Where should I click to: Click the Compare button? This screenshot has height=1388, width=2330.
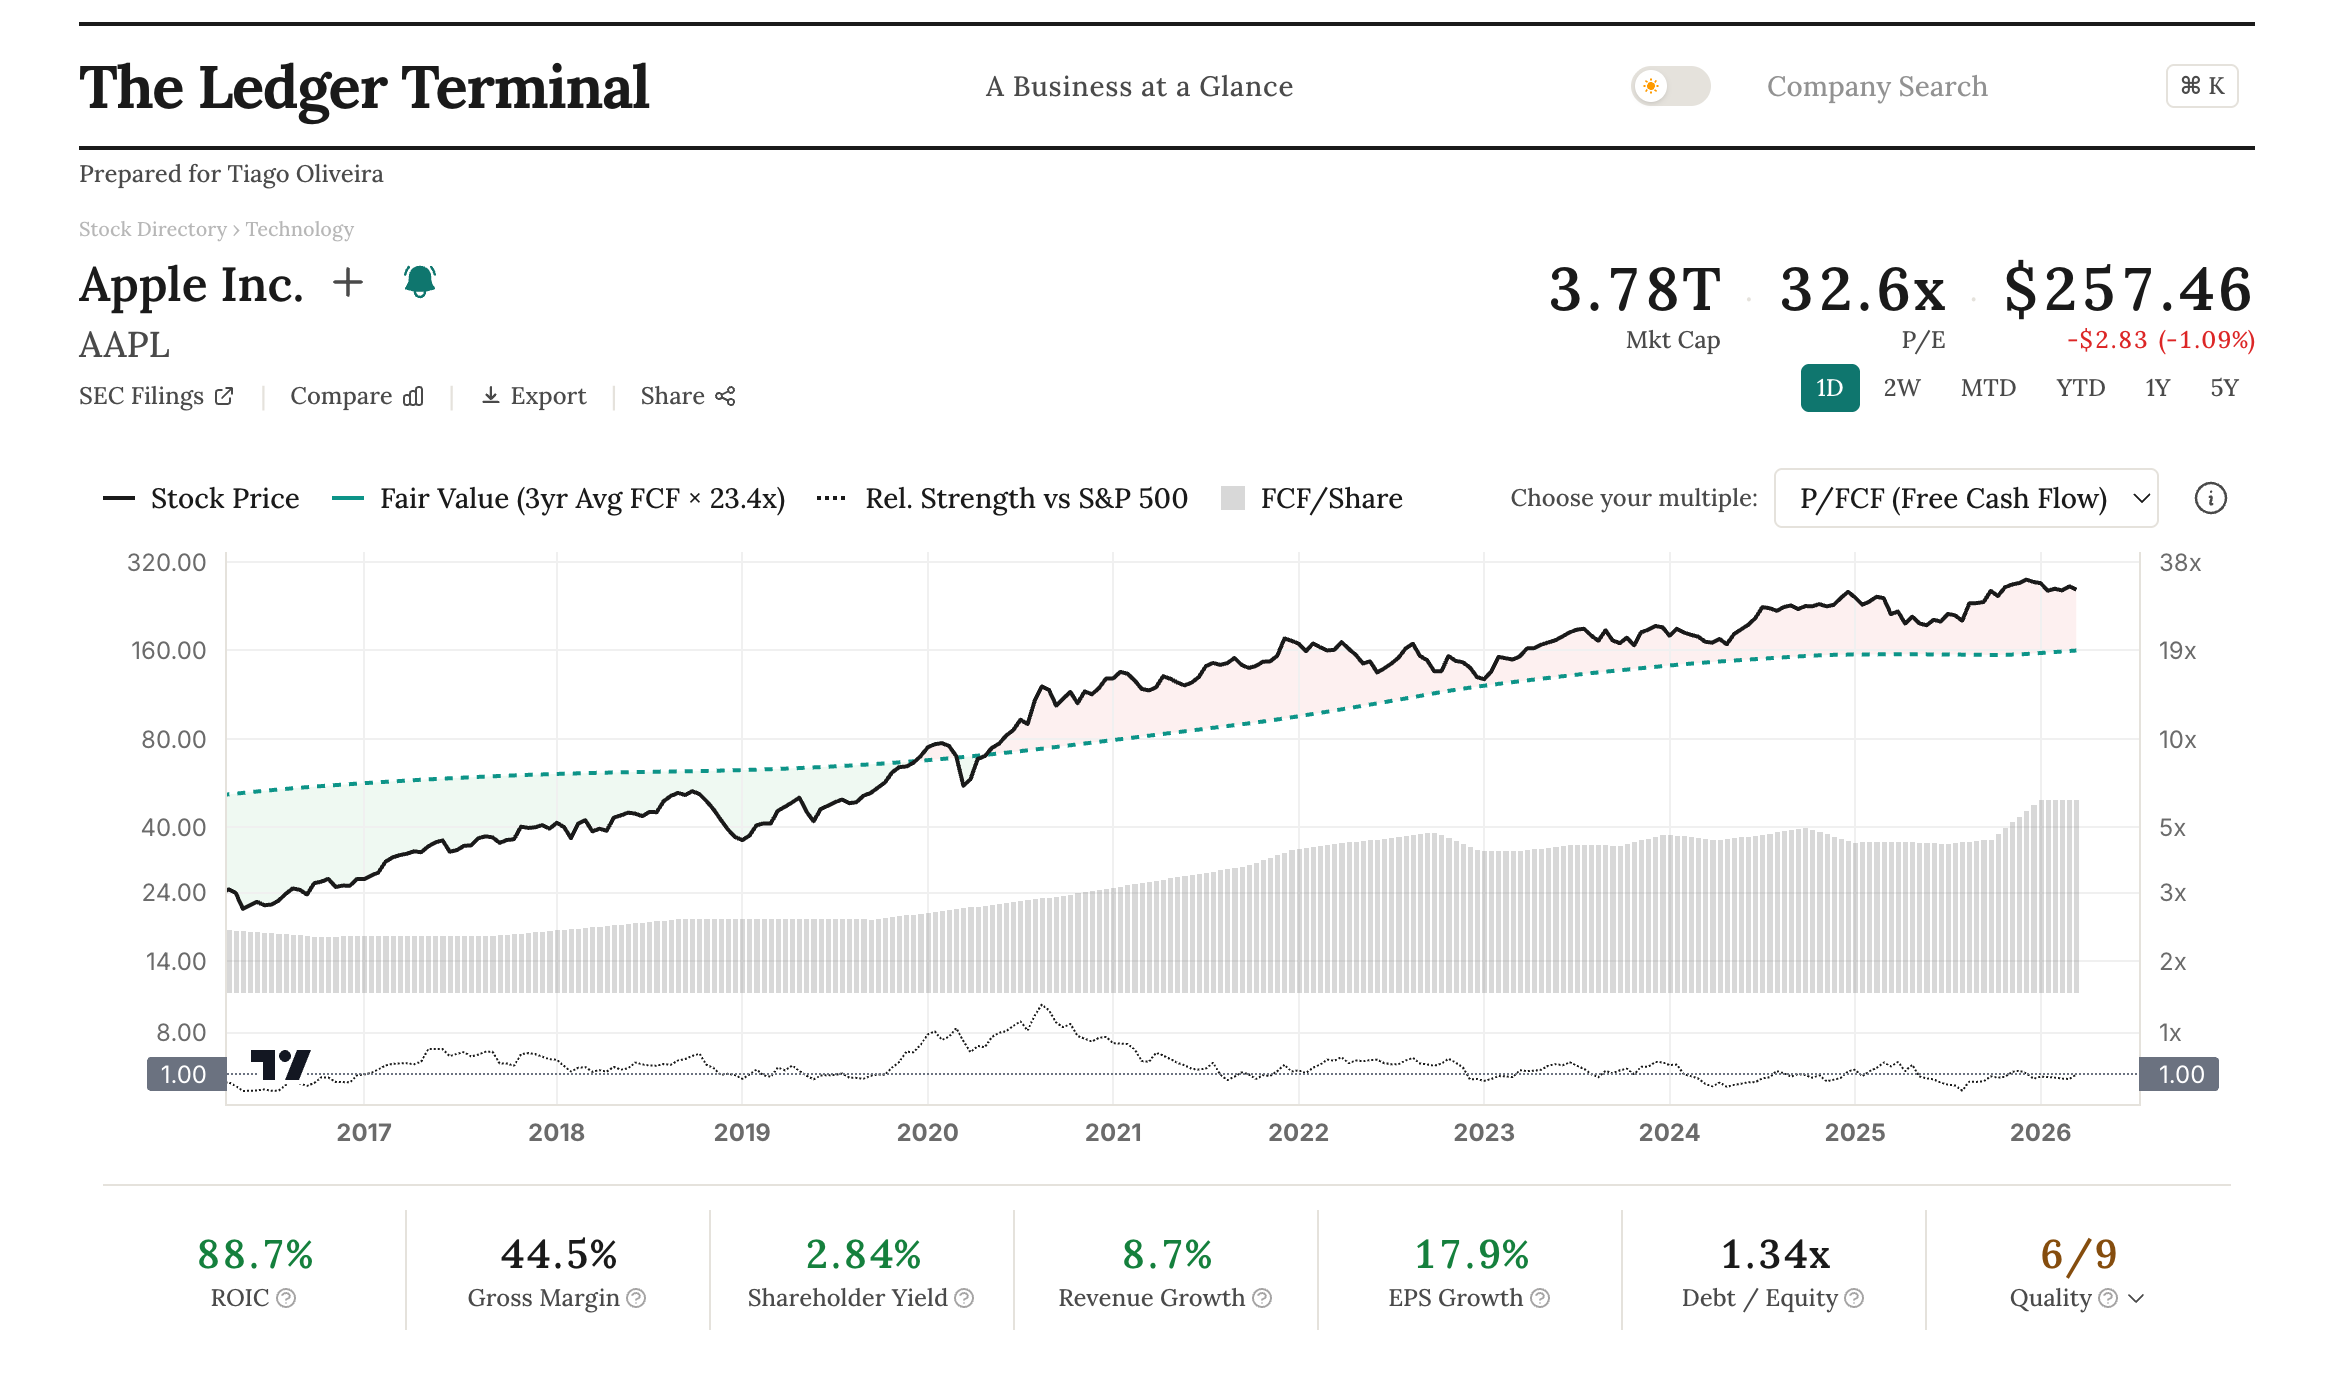click(x=357, y=396)
